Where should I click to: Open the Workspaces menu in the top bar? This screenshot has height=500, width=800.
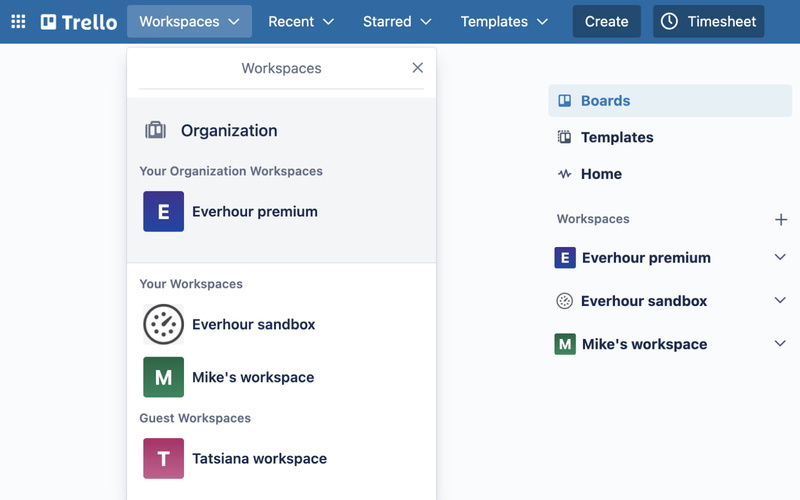189,21
